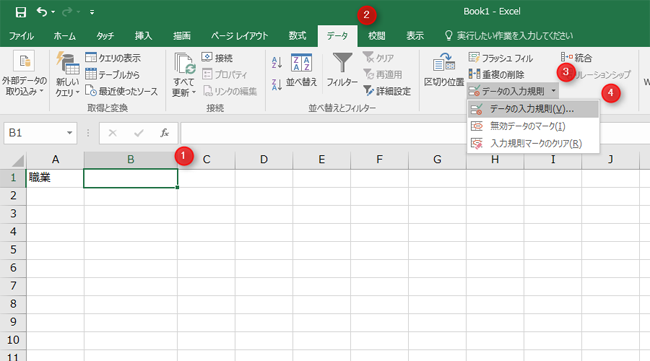Click the select-all corner triangle
The image size is (650, 361).
pyautogui.click(x=17, y=160)
